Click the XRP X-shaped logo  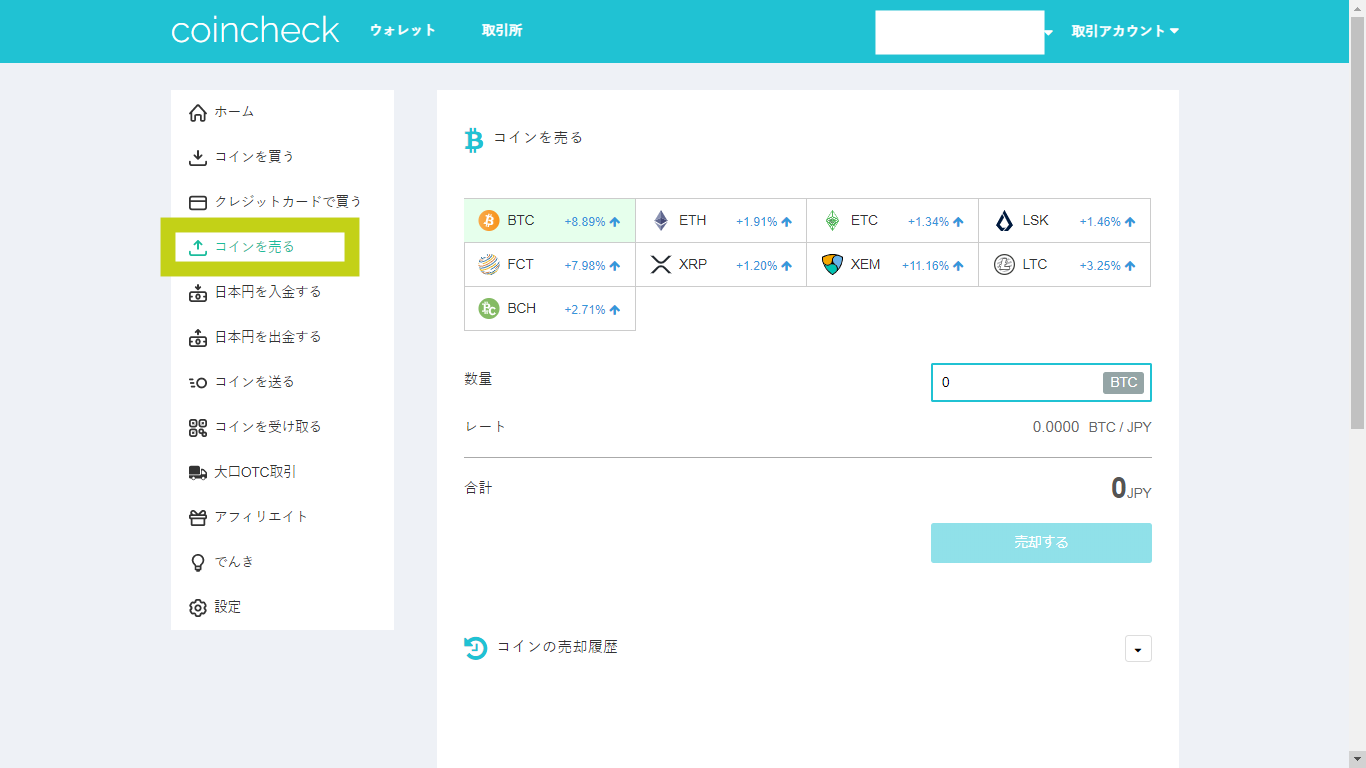click(661, 264)
